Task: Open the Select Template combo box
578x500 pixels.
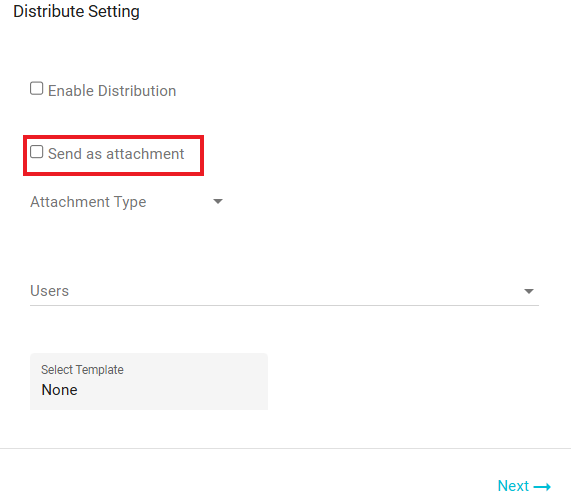Action: tap(149, 381)
